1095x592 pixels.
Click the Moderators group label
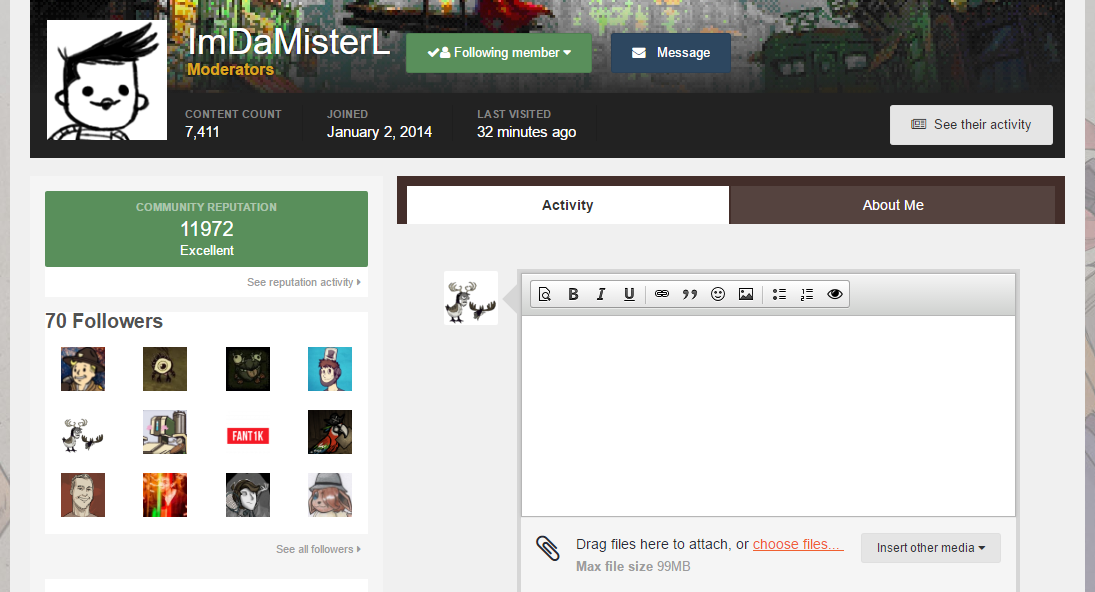coord(230,69)
